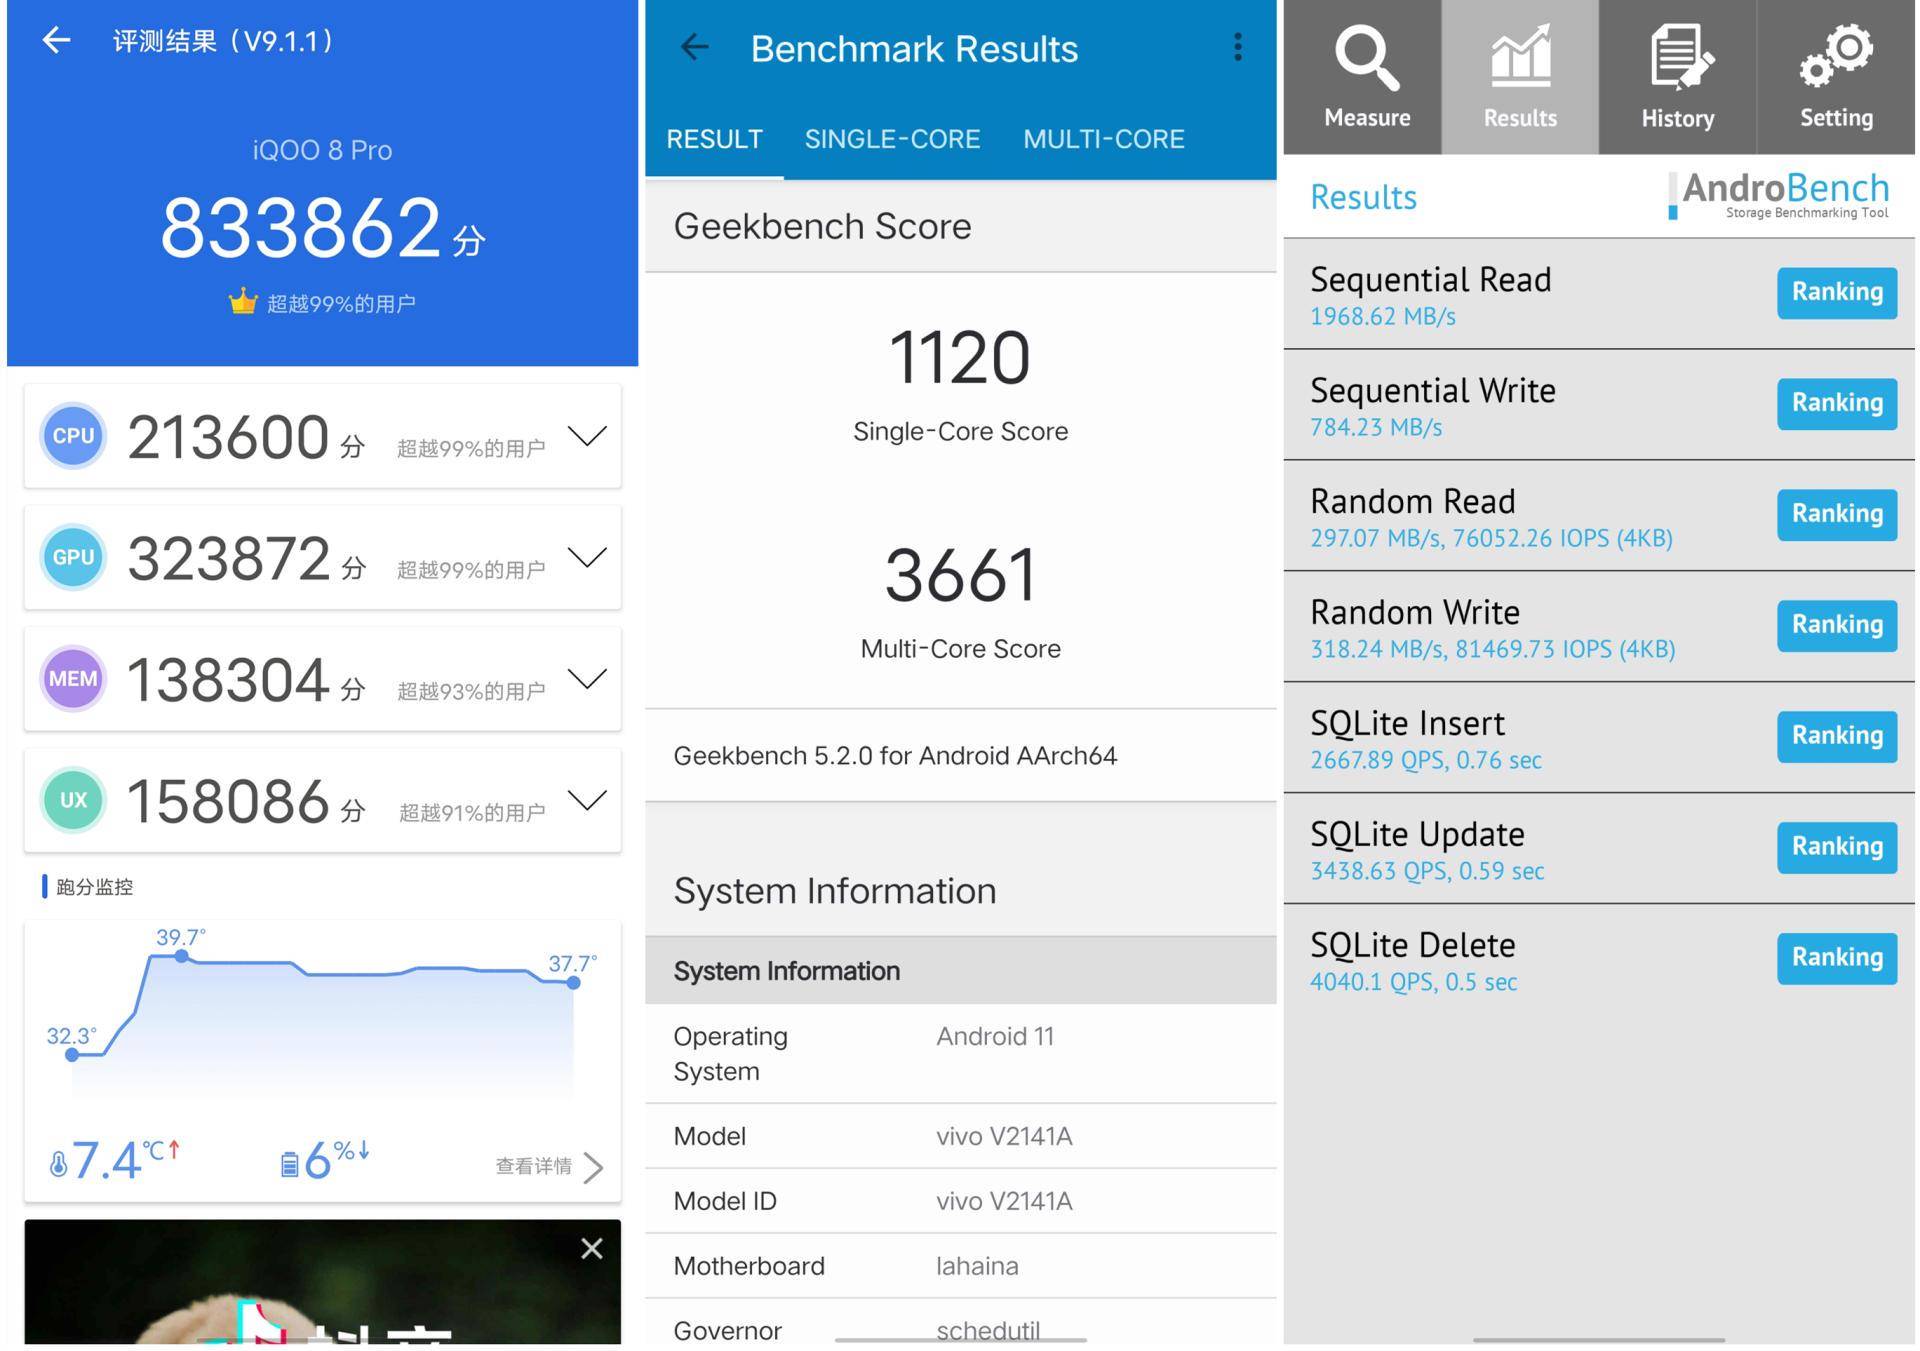Screen dimensions: 1920x1351
Task: Open Ranking for Sequential Write
Action: pyautogui.click(x=1836, y=404)
